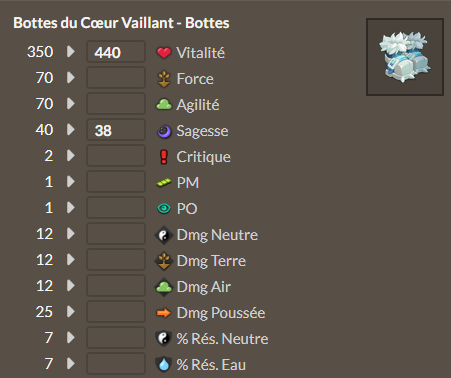Click the % Rés. Eau water drop icon
451x378 pixels.
tap(164, 365)
